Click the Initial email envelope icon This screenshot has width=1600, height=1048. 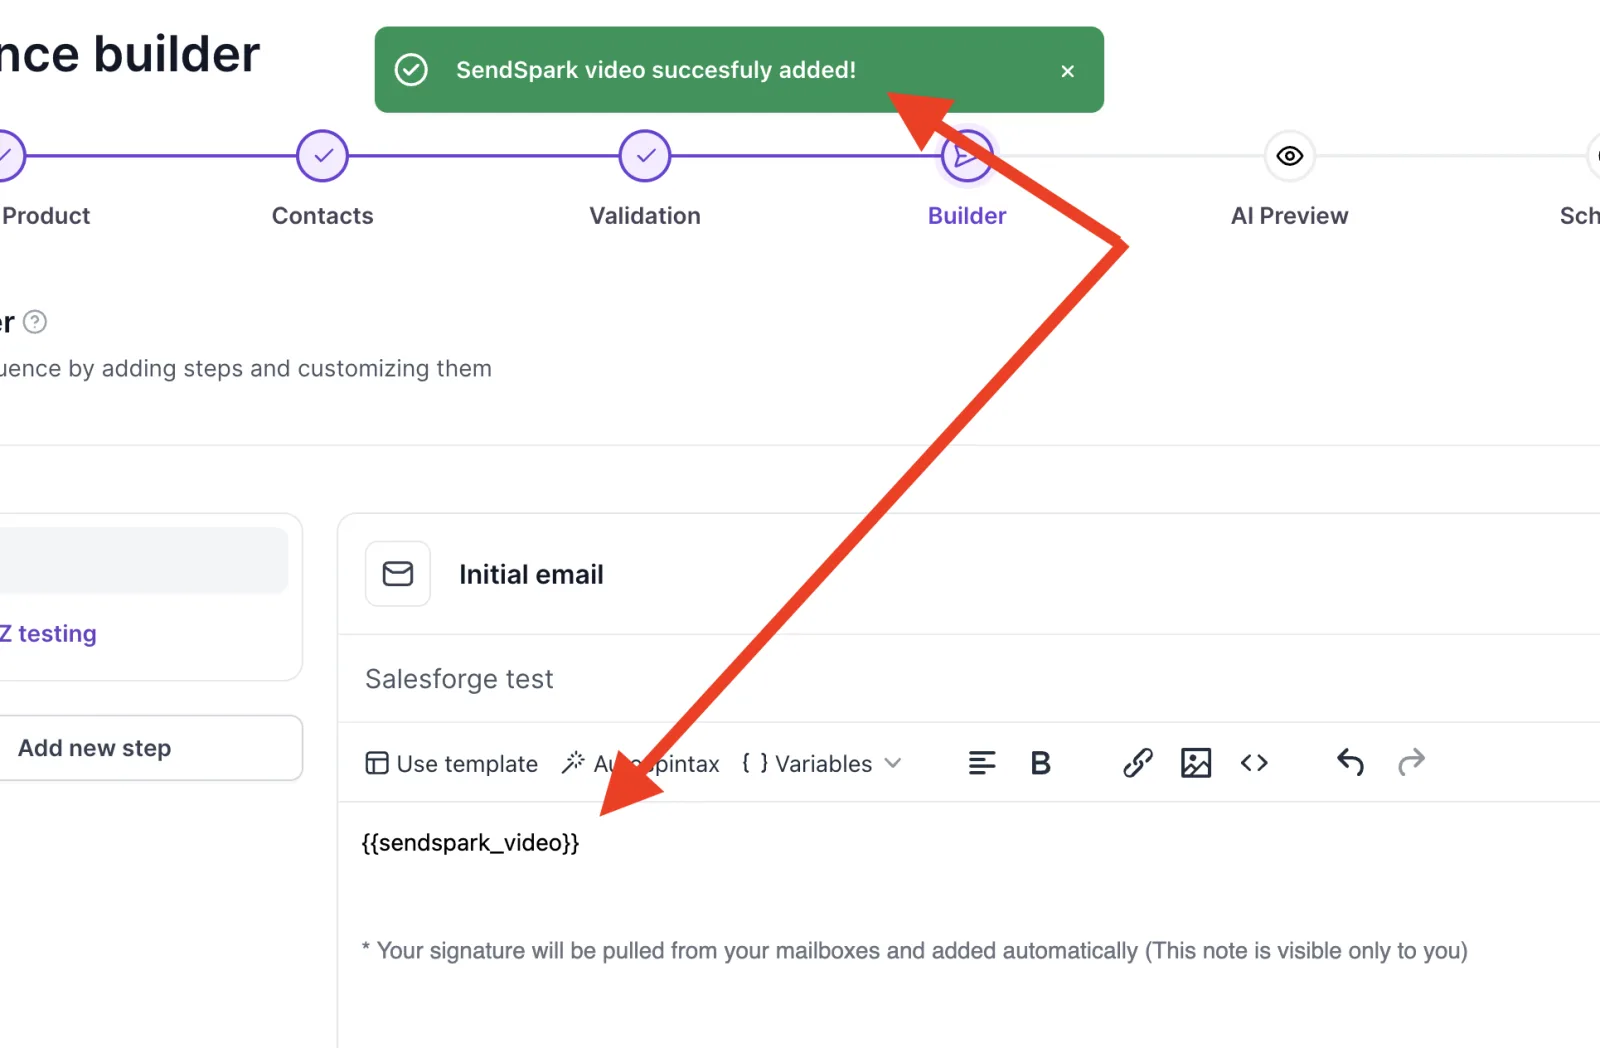[398, 574]
